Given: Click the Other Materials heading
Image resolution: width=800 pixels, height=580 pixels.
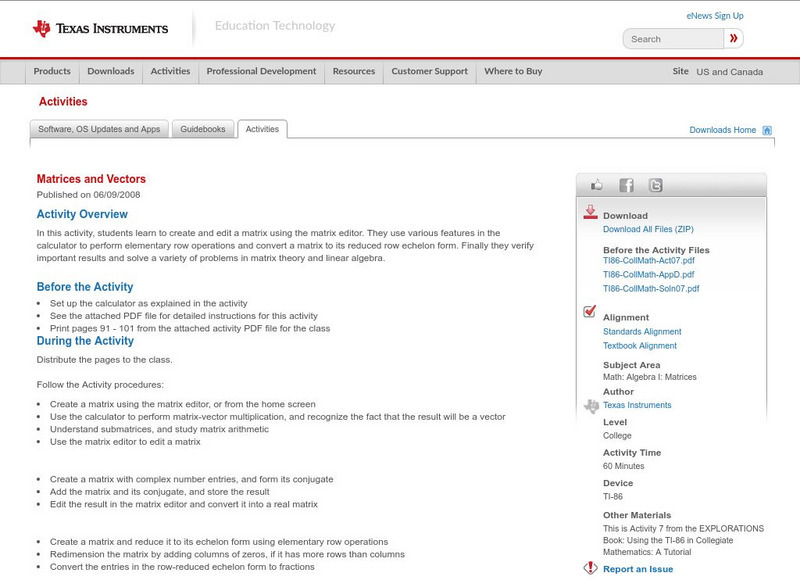Looking at the screenshot, I should click(x=637, y=515).
